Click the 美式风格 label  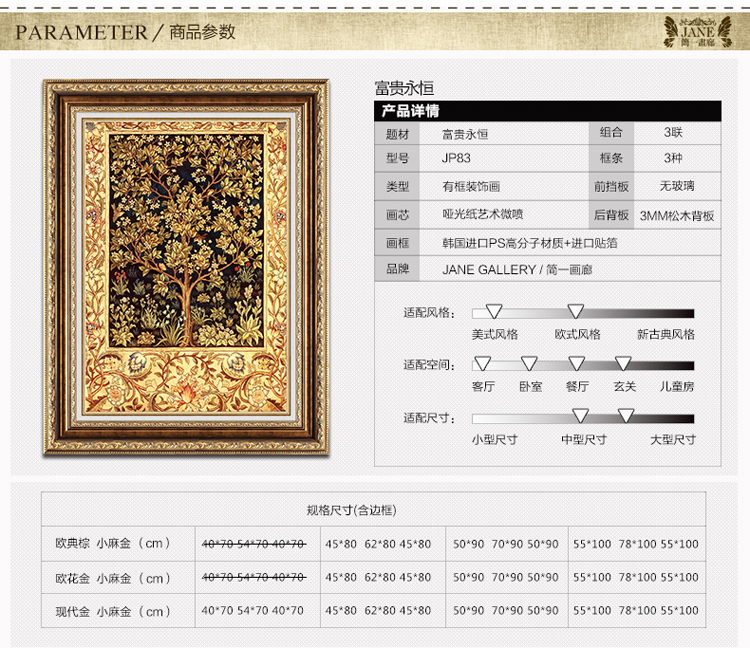495,334
